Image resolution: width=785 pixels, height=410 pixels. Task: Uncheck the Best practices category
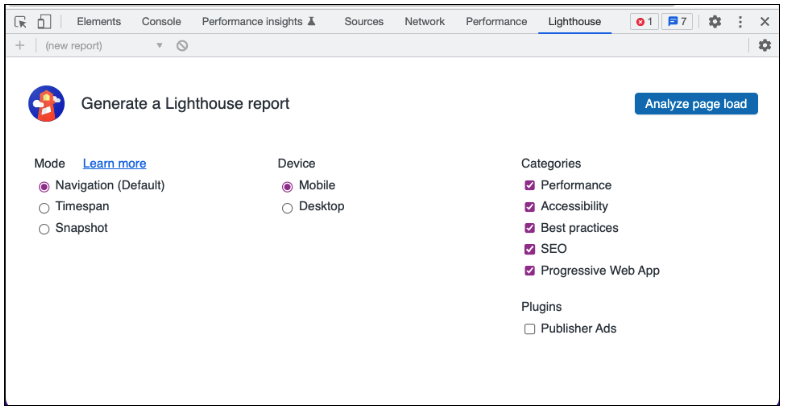click(x=530, y=228)
